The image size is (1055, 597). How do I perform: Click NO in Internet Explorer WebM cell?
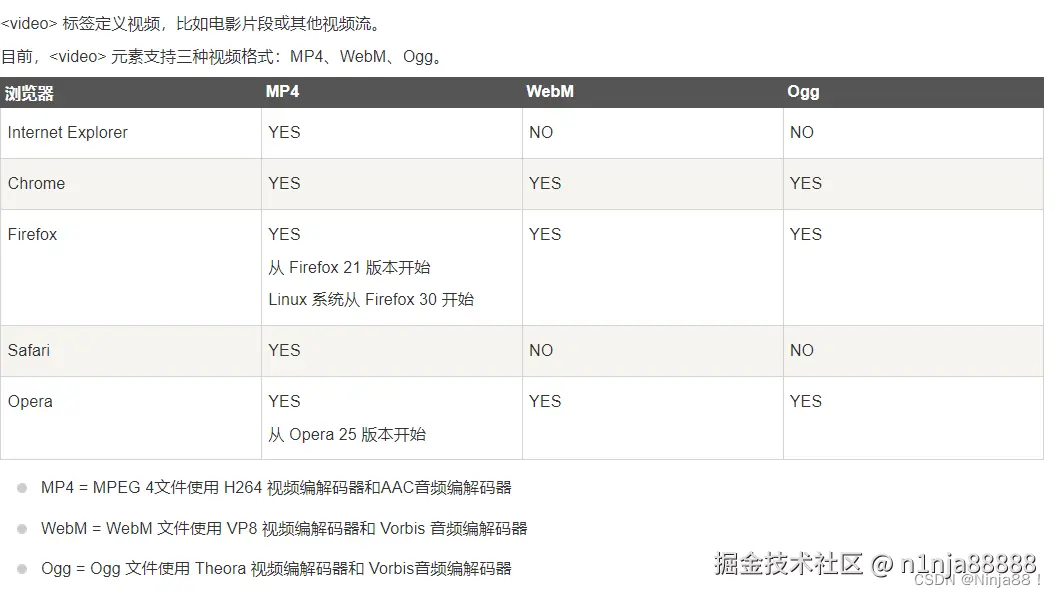click(x=541, y=133)
